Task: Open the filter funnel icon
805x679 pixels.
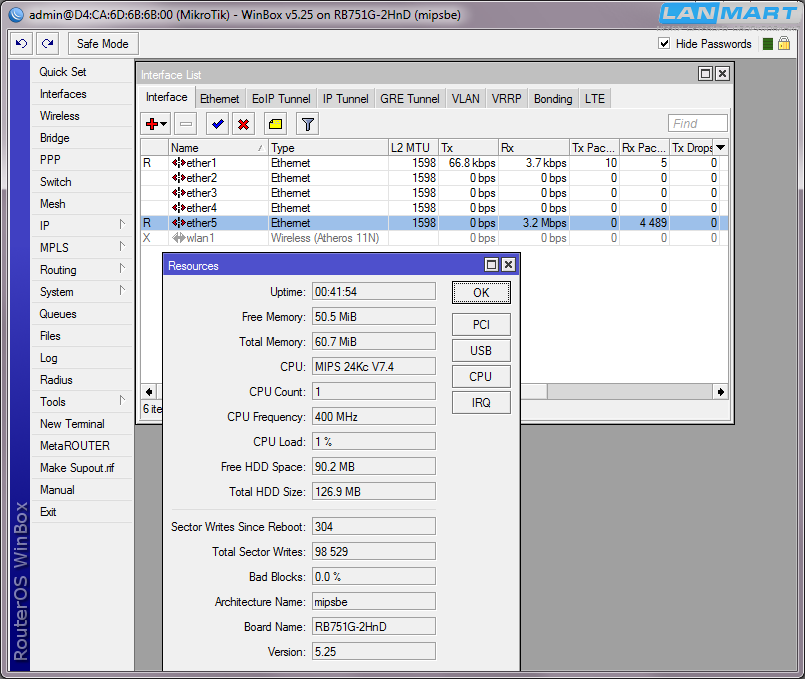Action: pos(307,124)
